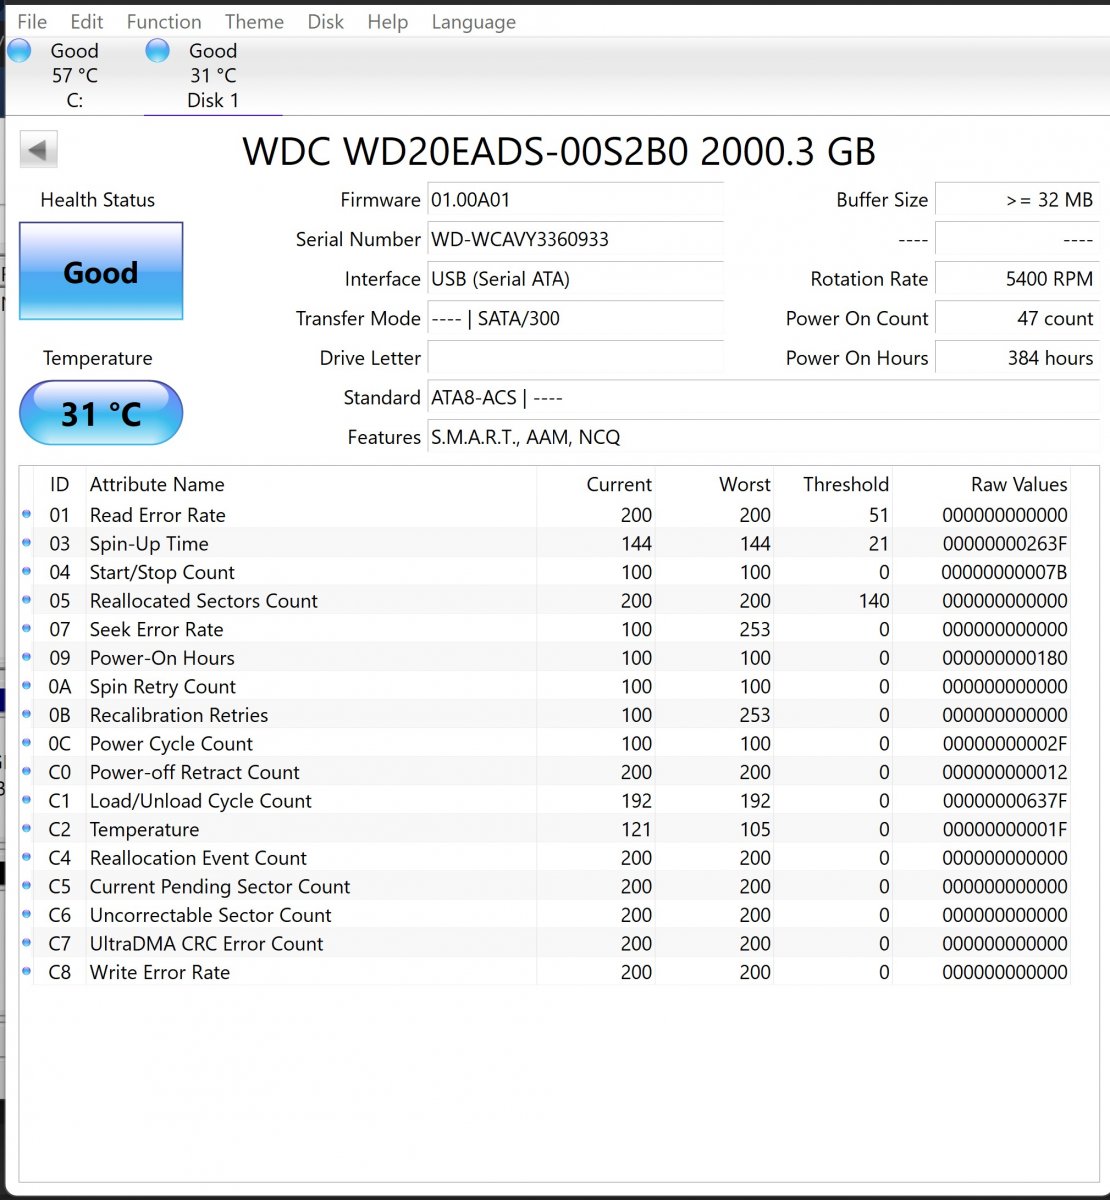The image size is (1110, 1200).
Task: Click the blue status orb for Disk 1
Action: click(x=157, y=50)
